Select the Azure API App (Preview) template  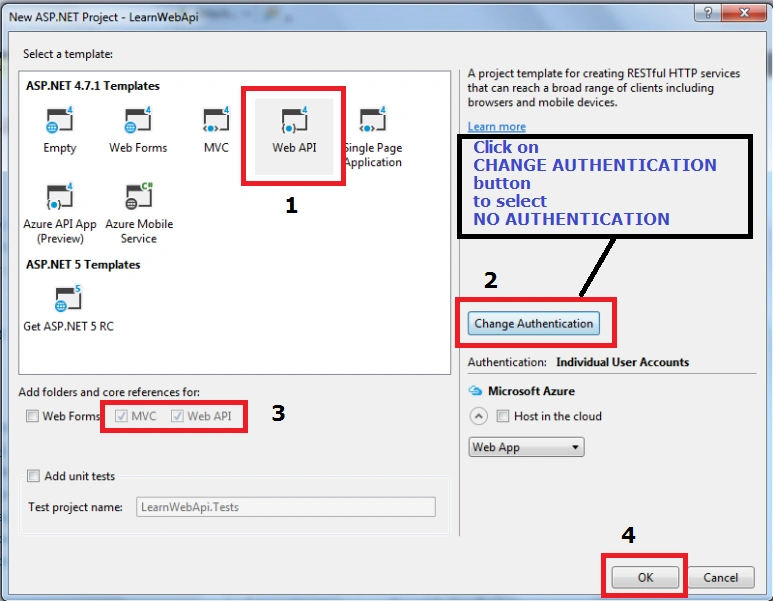pyautogui.click(x=60, y=213)
